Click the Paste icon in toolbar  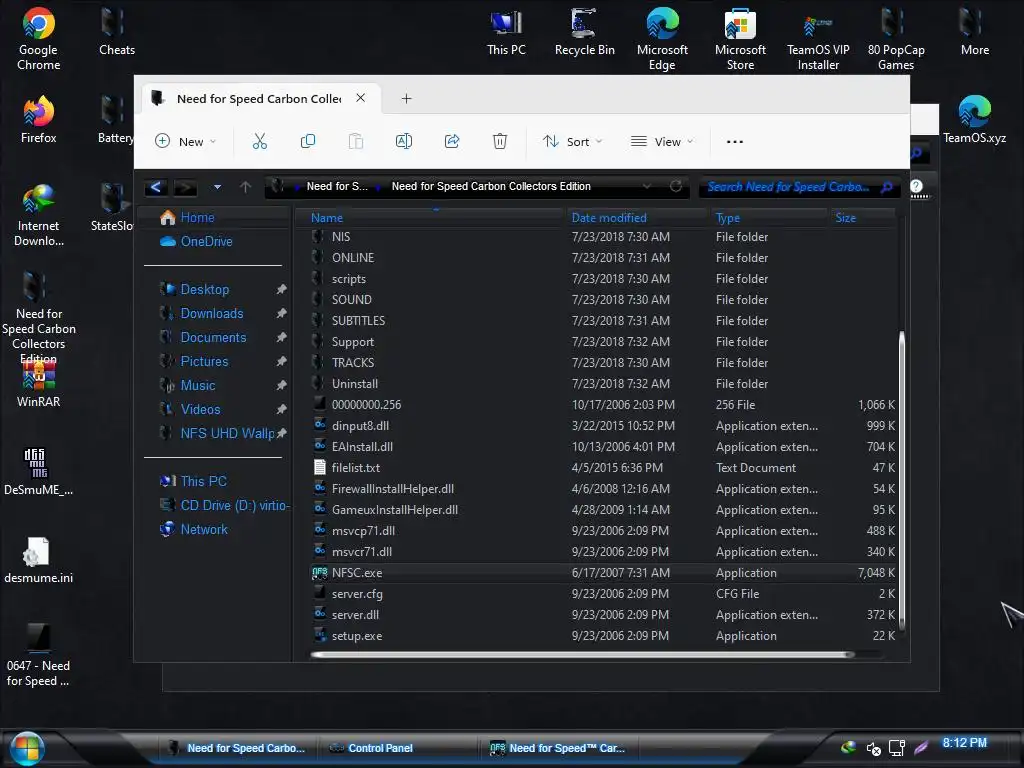tap(355, 141)
